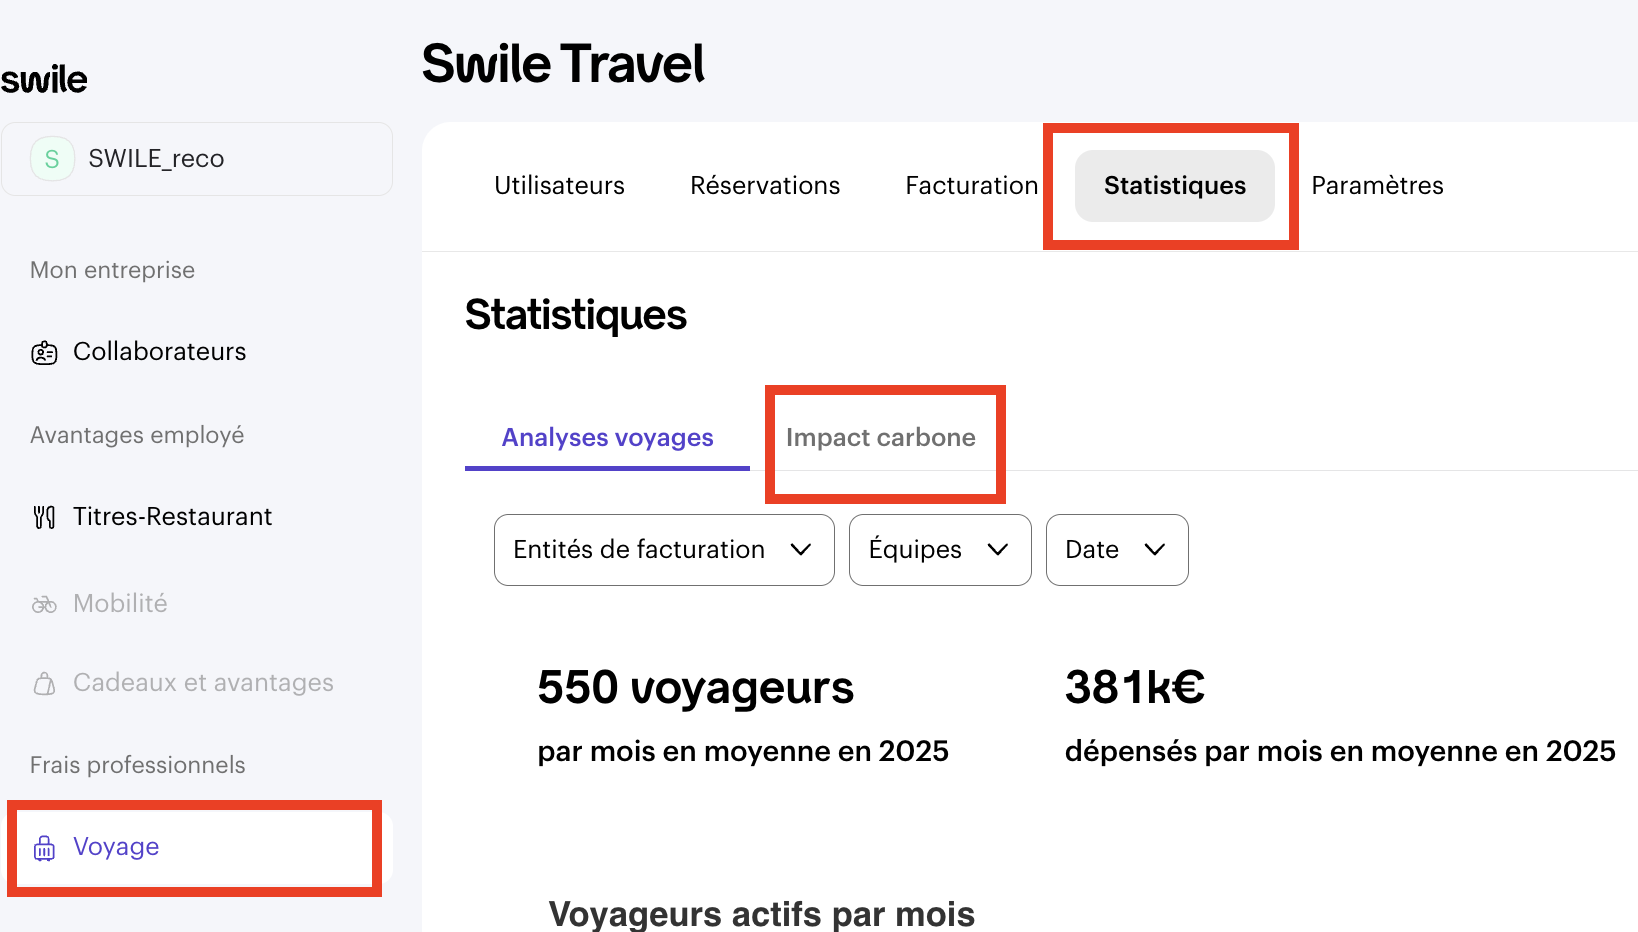Switch to Impact carbone sub-tab
The image size is (1638, 932).
tap(880, 438)
